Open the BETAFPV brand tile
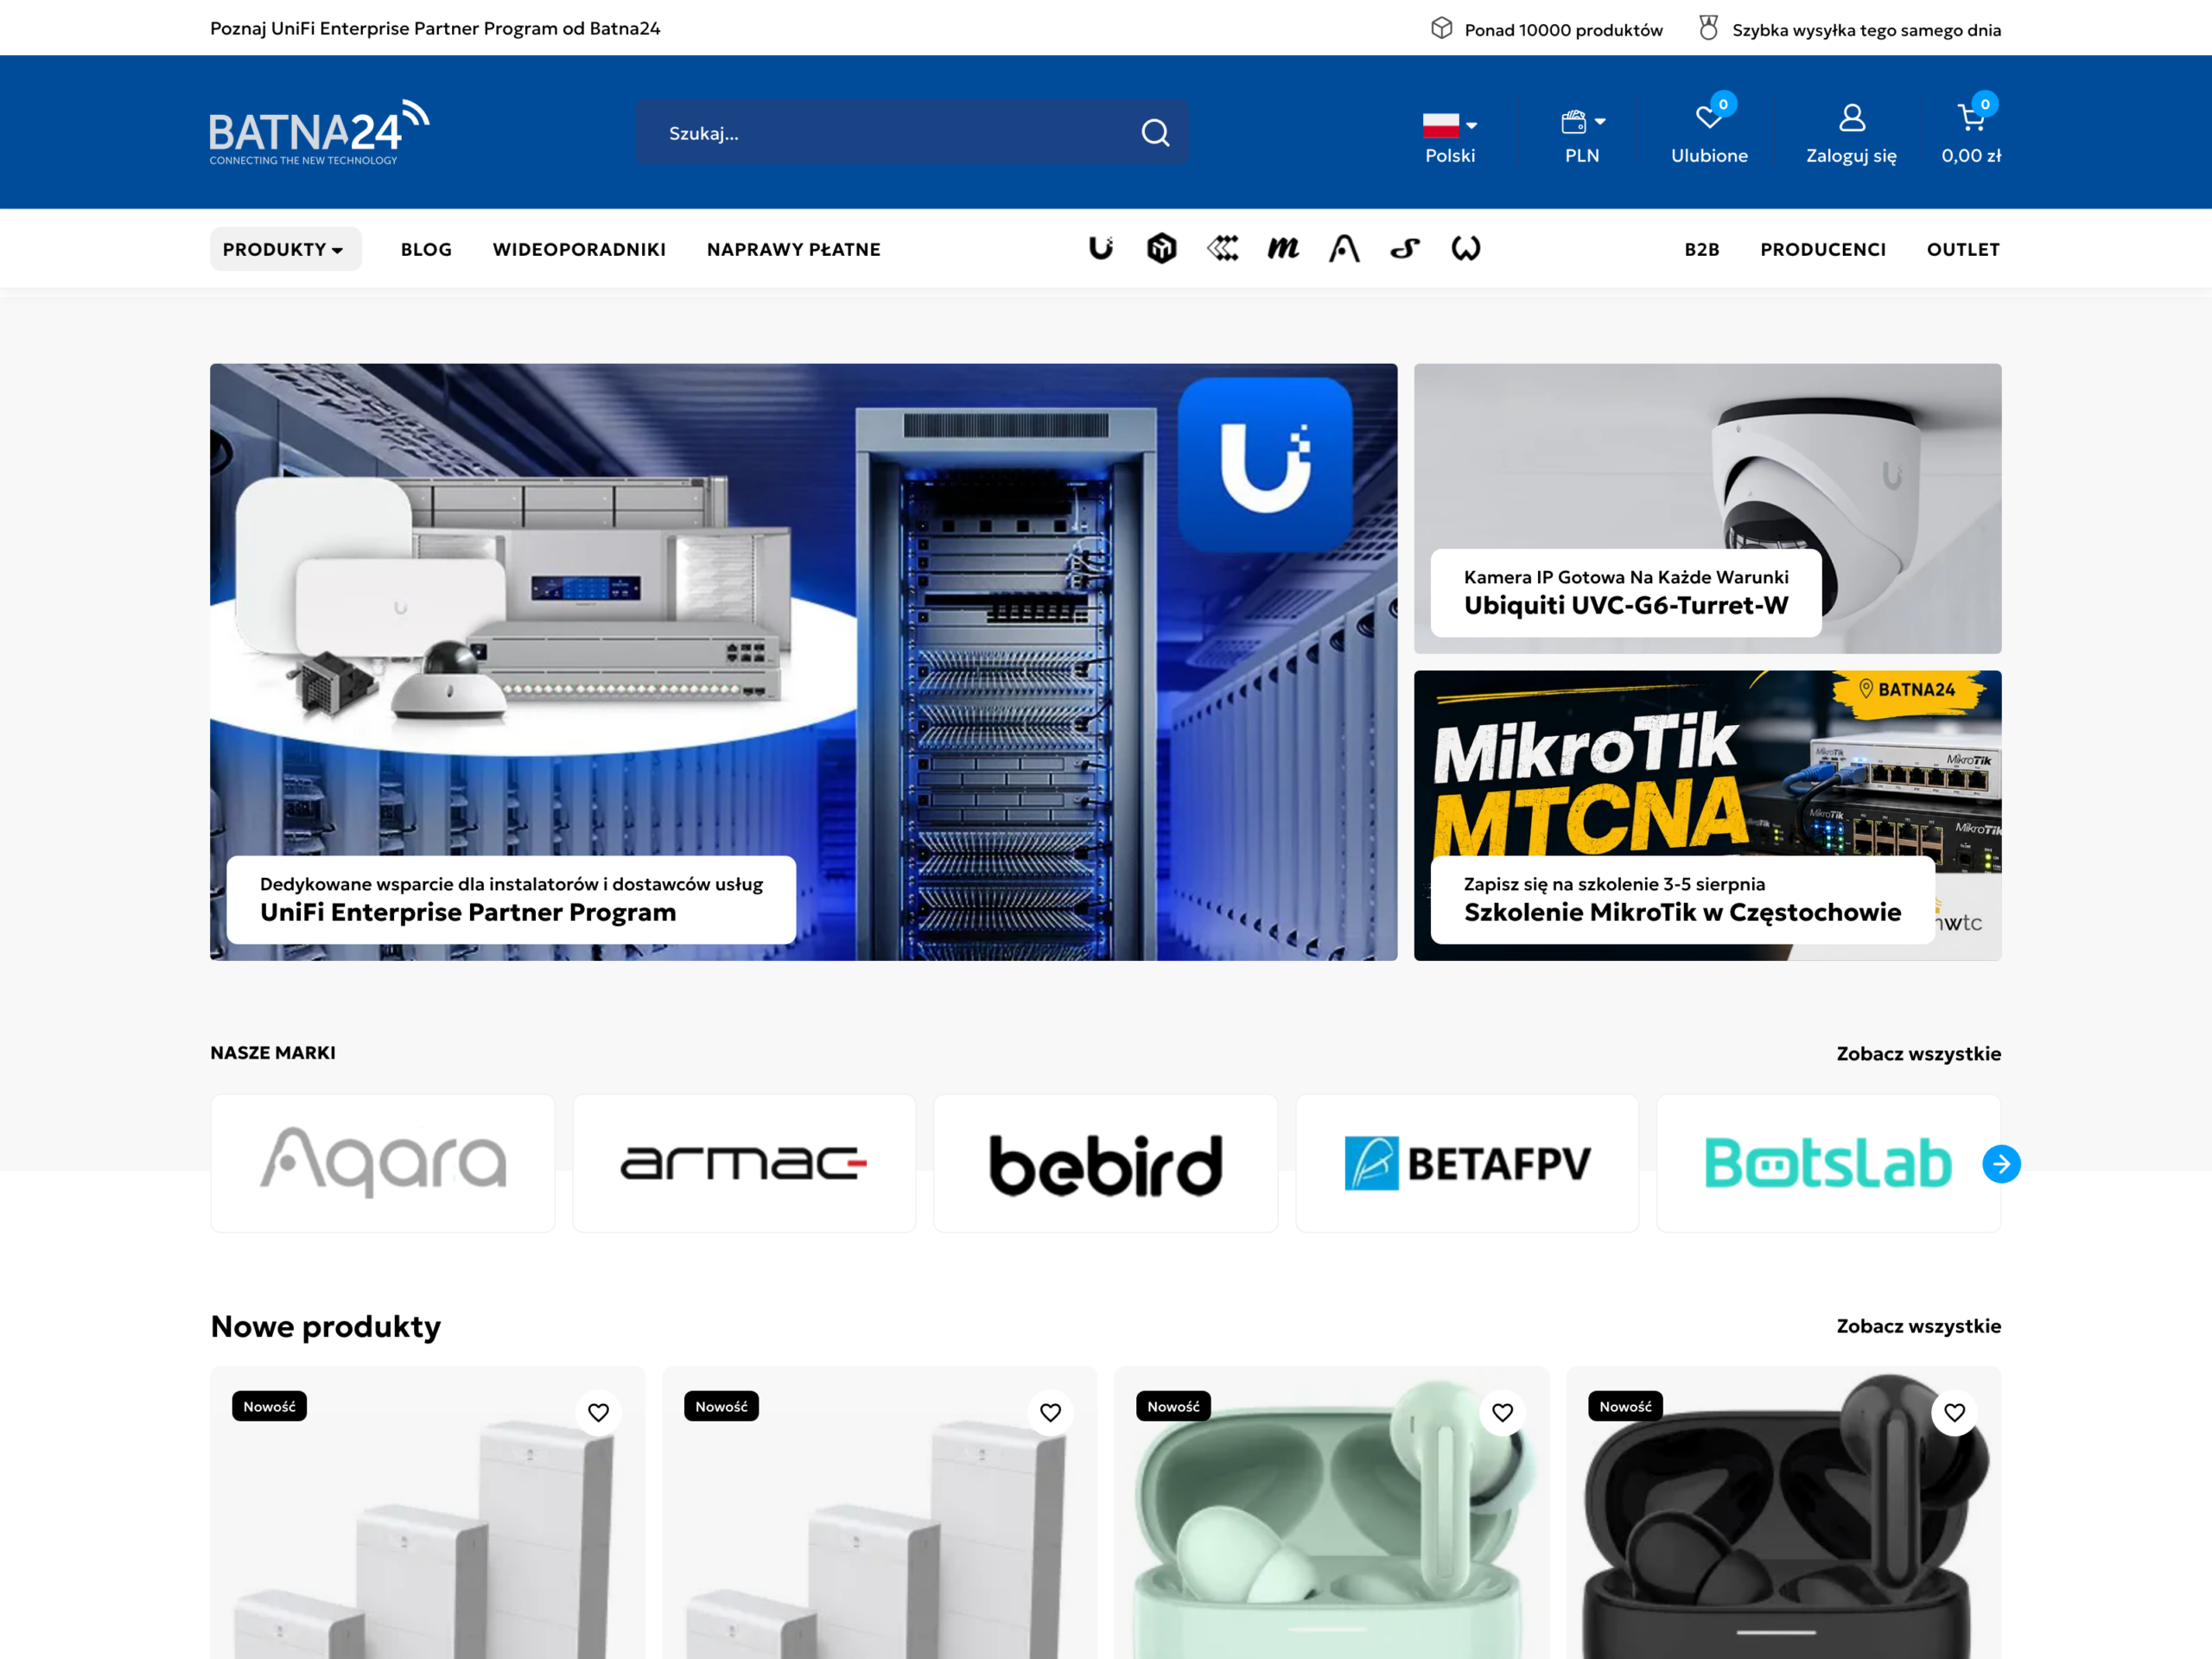 point(1467,1163)
